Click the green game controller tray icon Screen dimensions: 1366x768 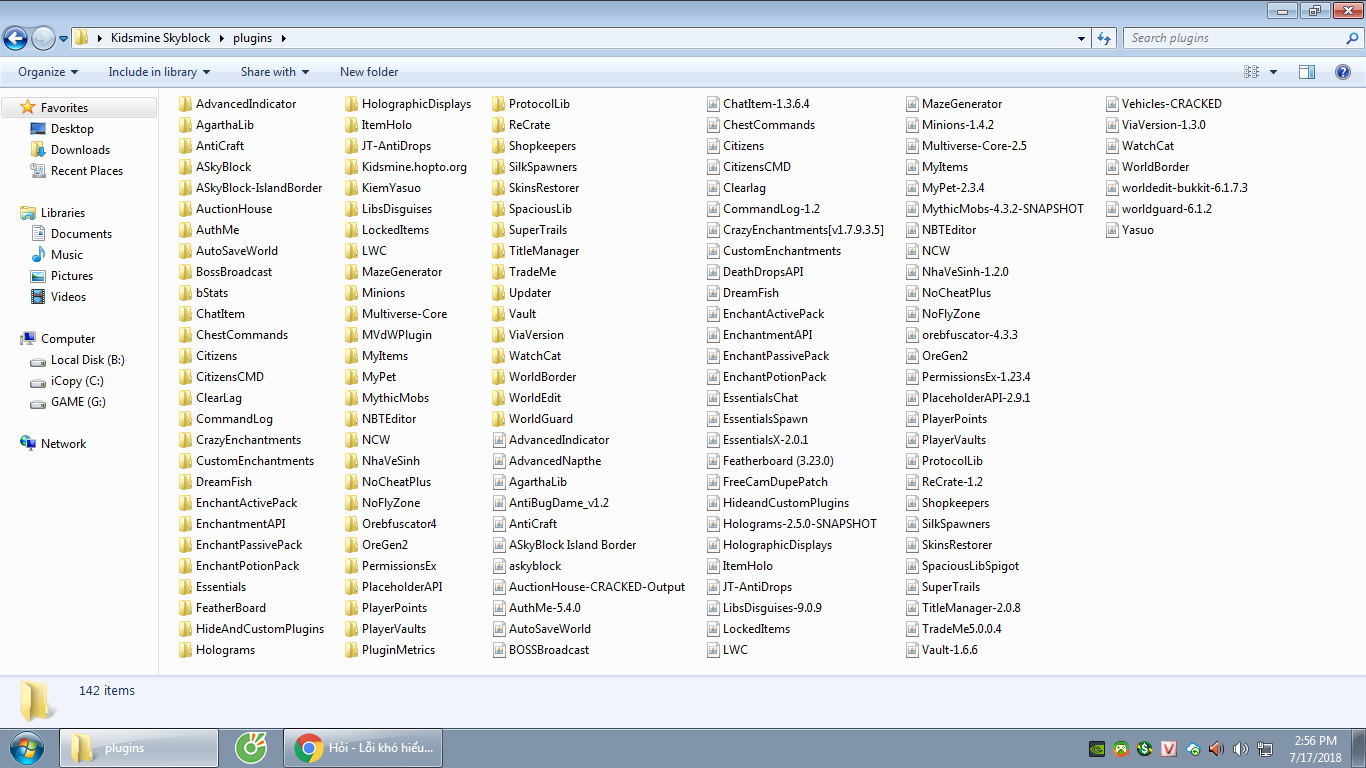click(x=1122, y=749)
